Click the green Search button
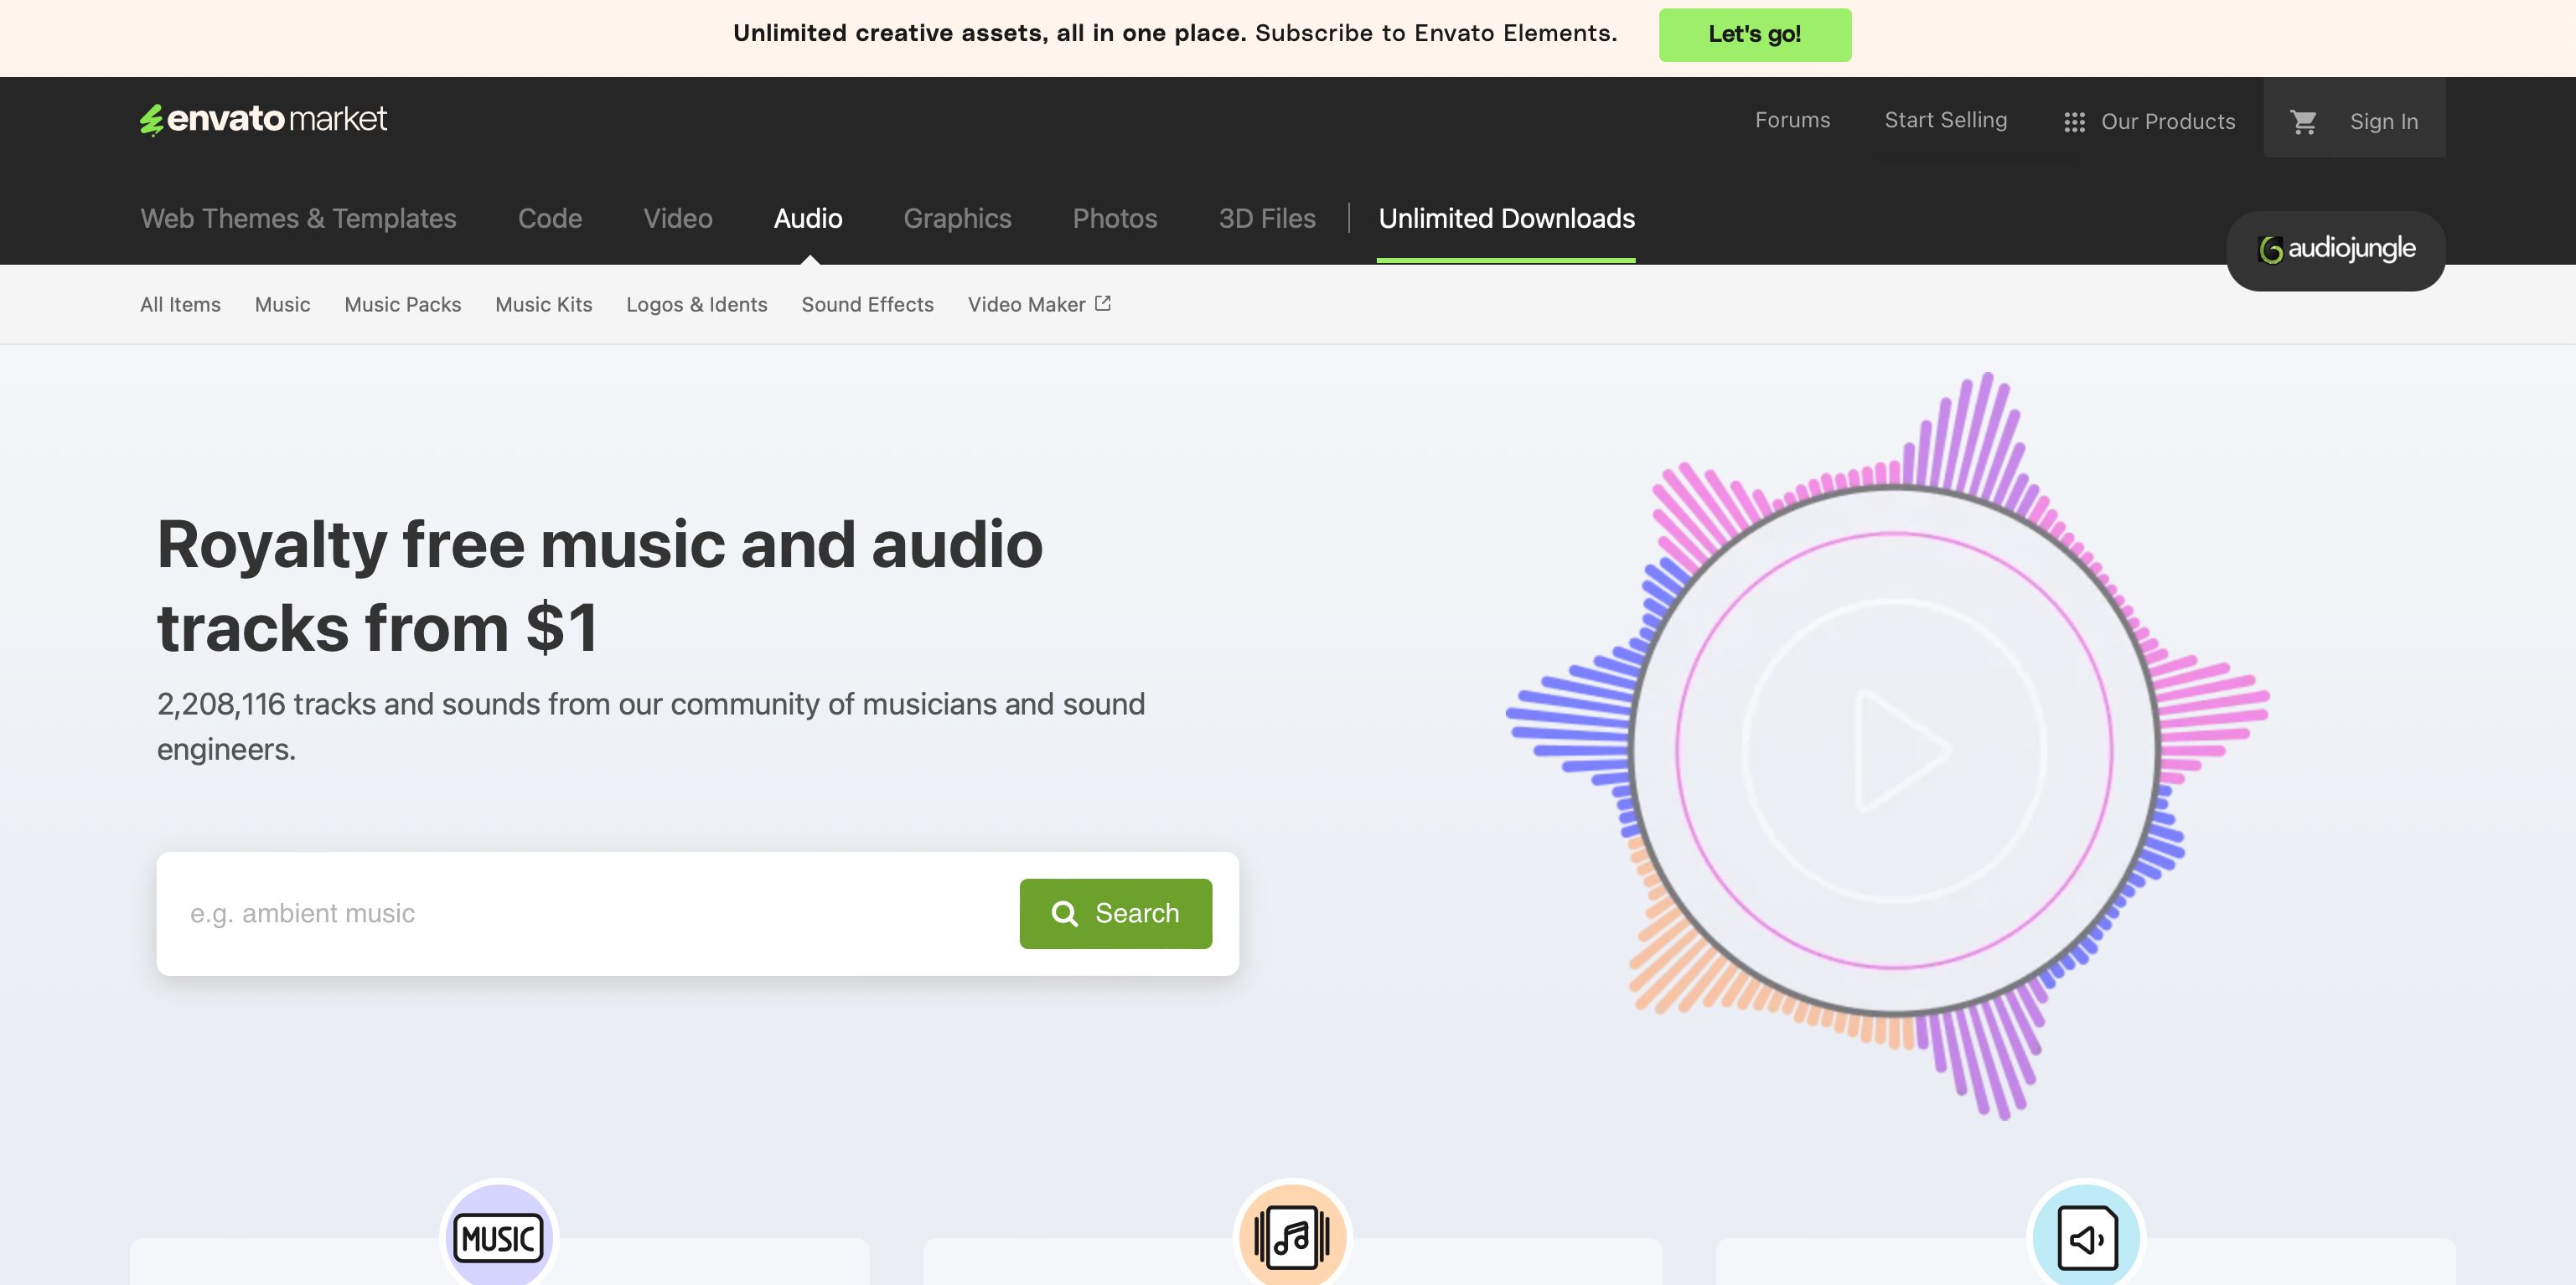Image resolution: width=2576 pixels, height=1285 pixels. [1115, 913]
